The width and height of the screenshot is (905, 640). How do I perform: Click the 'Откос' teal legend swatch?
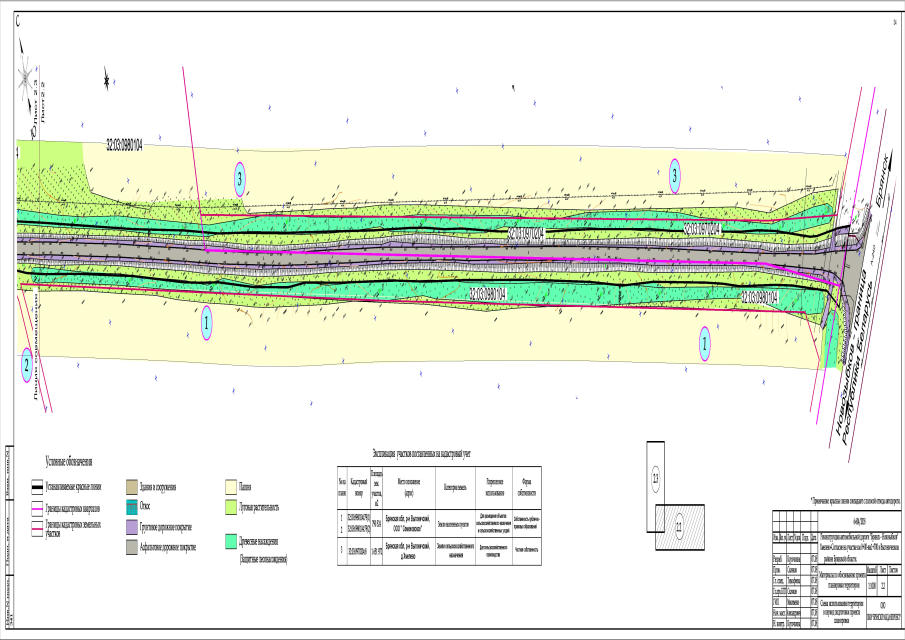coord(131,507)
